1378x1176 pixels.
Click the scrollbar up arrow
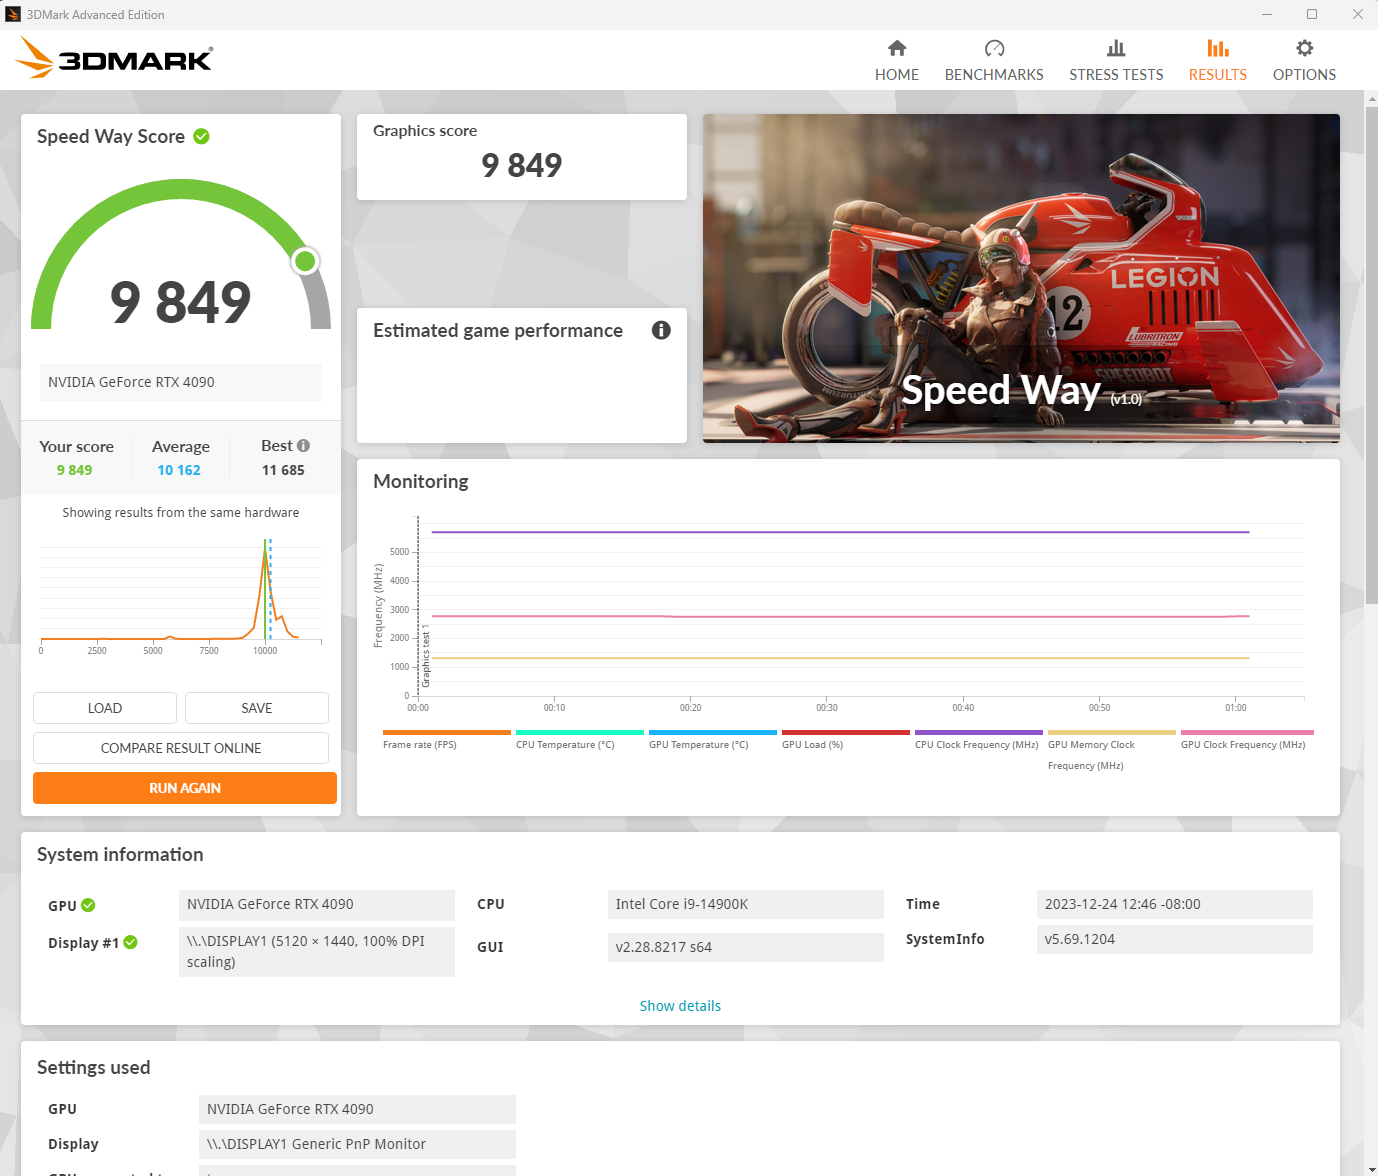click(x=1371, y=98)
